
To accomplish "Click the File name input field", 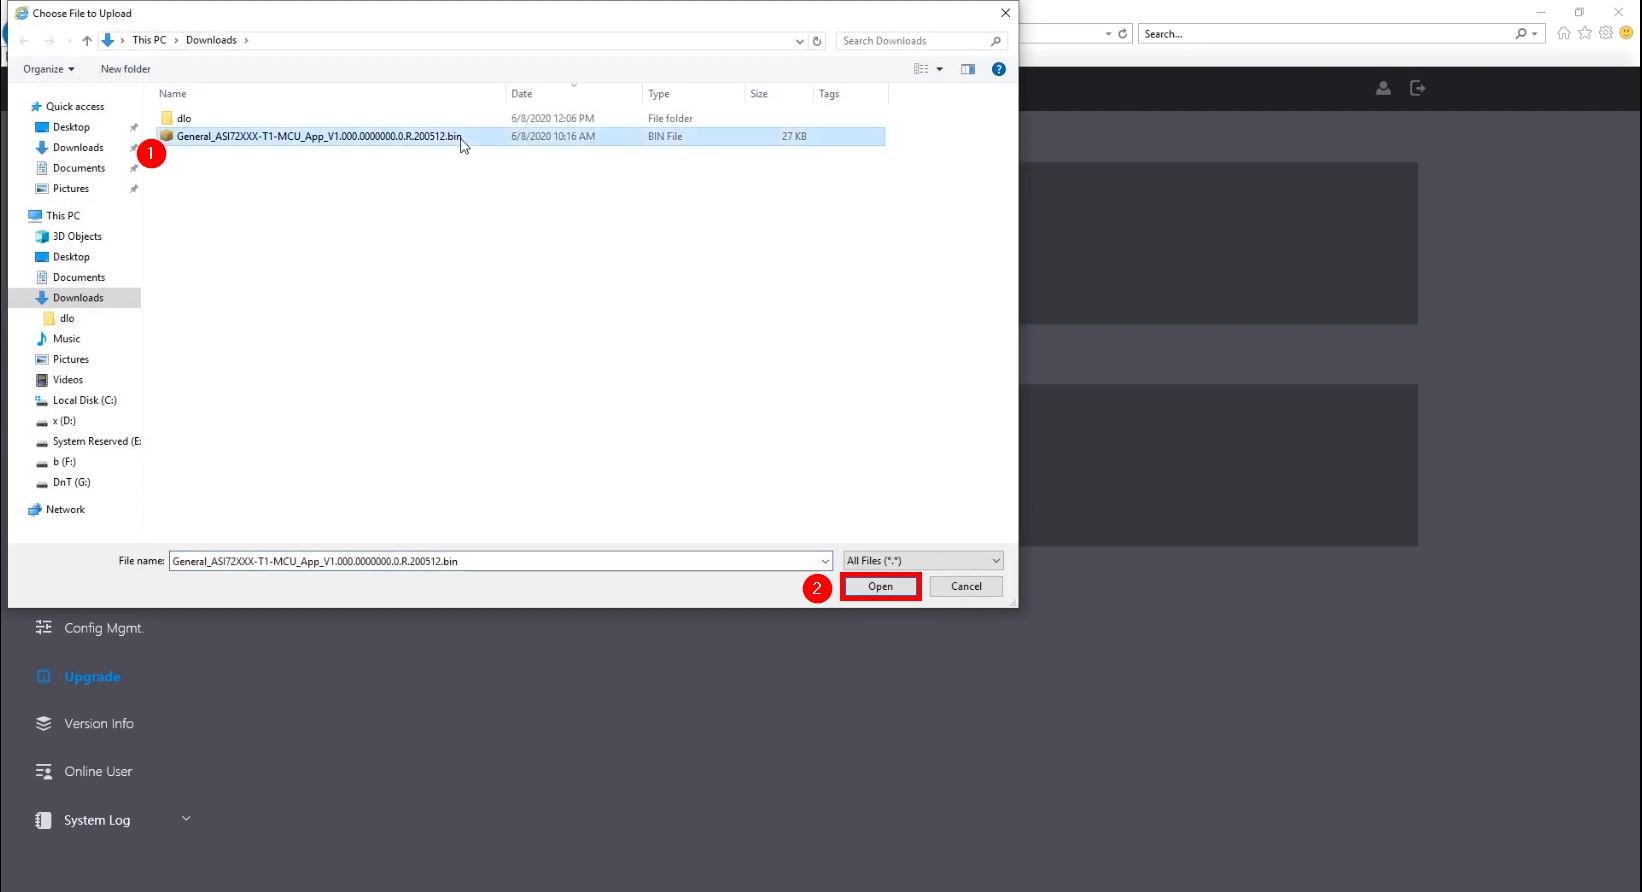I will [494, 561].
